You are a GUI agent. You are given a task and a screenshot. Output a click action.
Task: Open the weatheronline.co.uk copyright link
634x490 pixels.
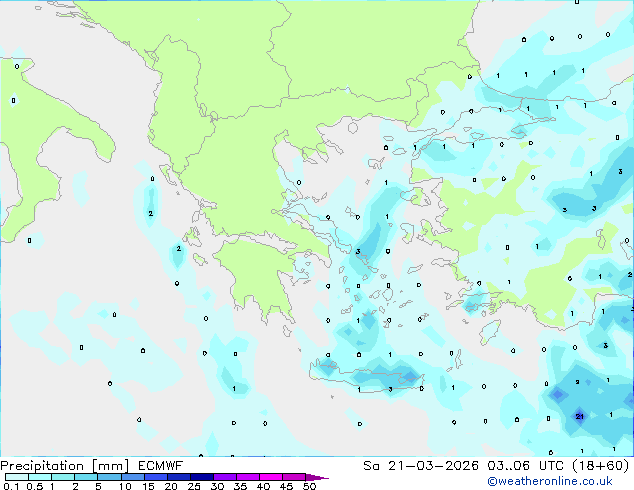550,481
